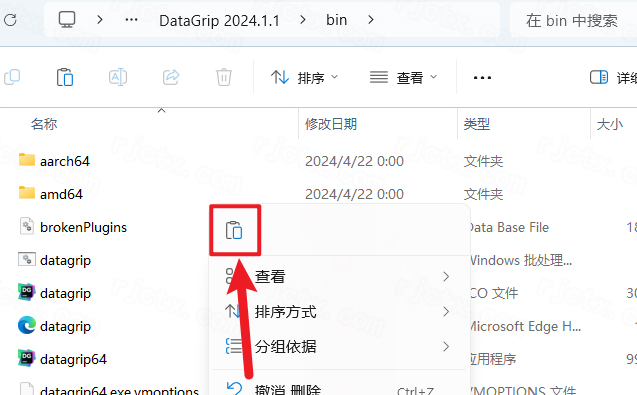
Task: Click the Copy toolbar icon
Action: coord(12,77)
